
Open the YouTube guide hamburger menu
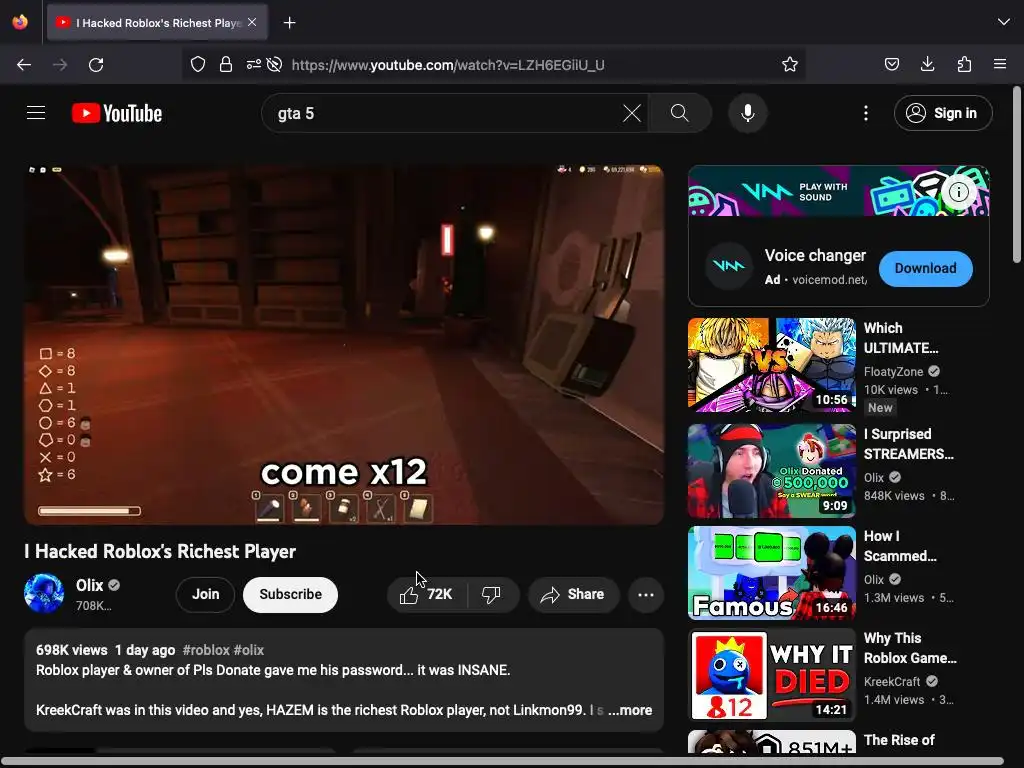(36, 113)
